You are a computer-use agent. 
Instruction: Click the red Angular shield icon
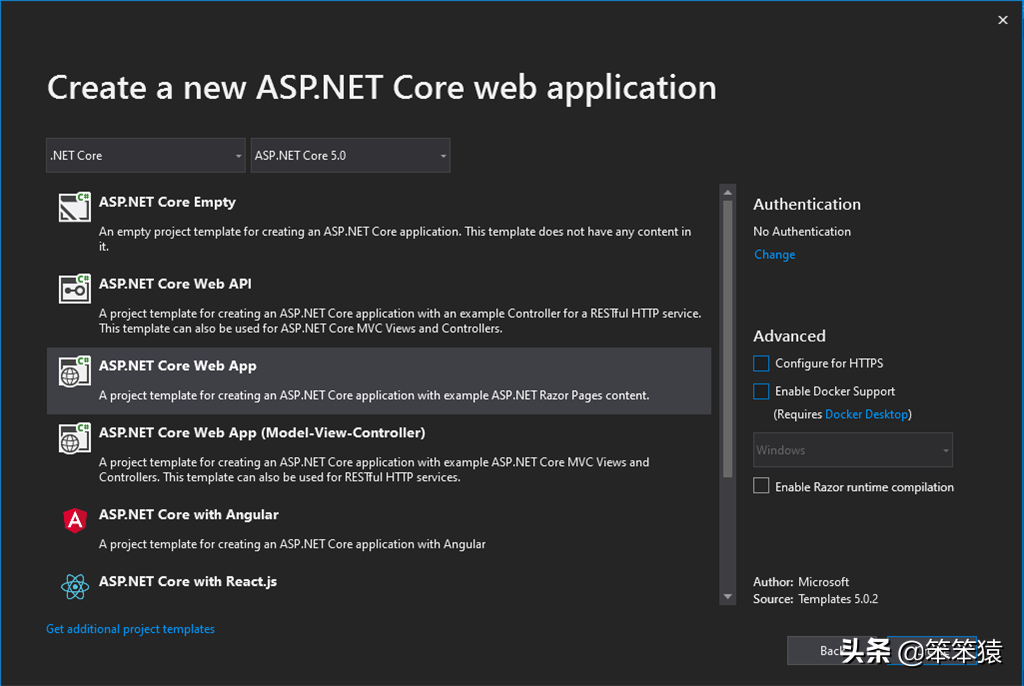click(75, 520)
